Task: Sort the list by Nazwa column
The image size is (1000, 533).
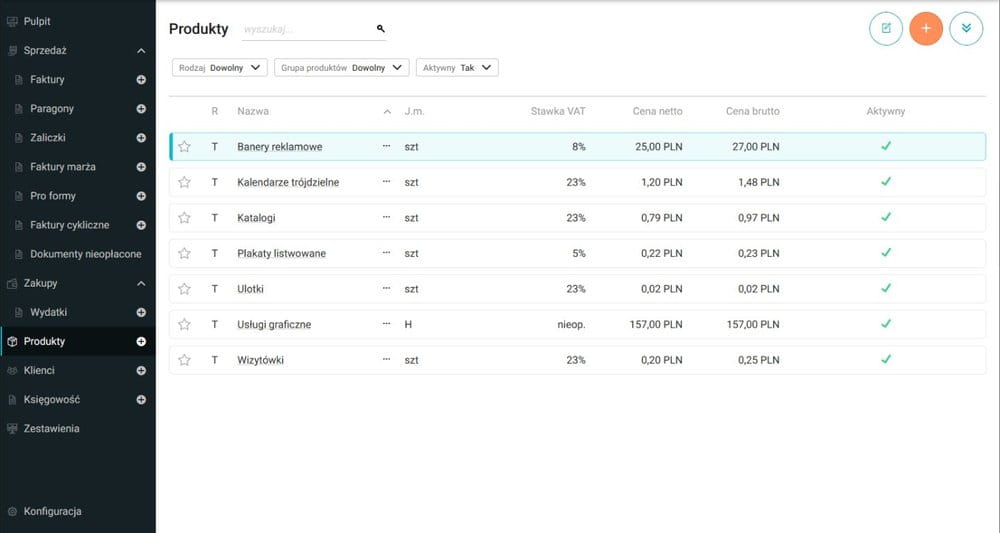Action: point(253,111)
